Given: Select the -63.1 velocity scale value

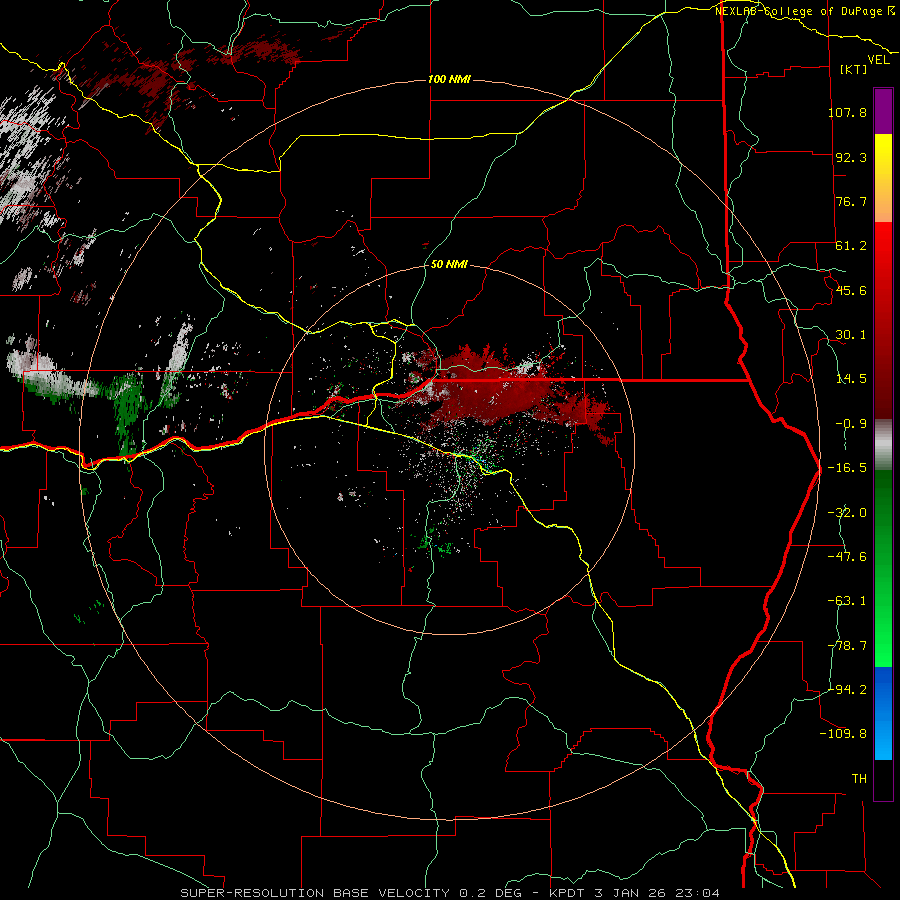Looking at the screenshot, I should pos(847,601).
